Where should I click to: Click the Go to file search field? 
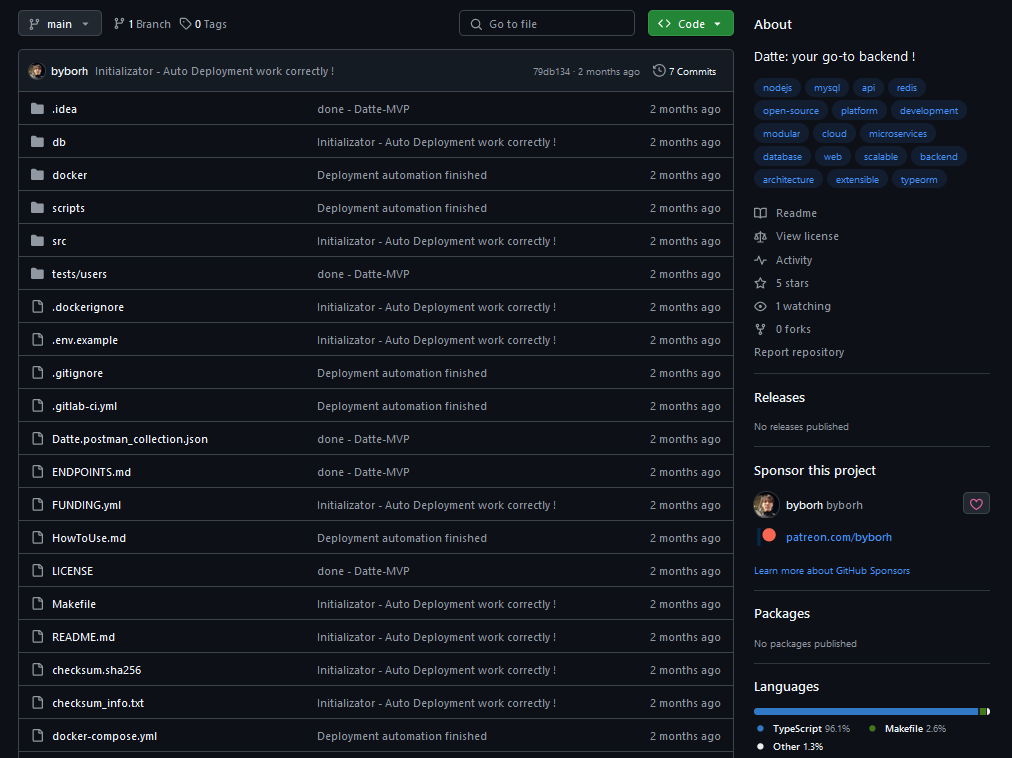tap(547, 24)
